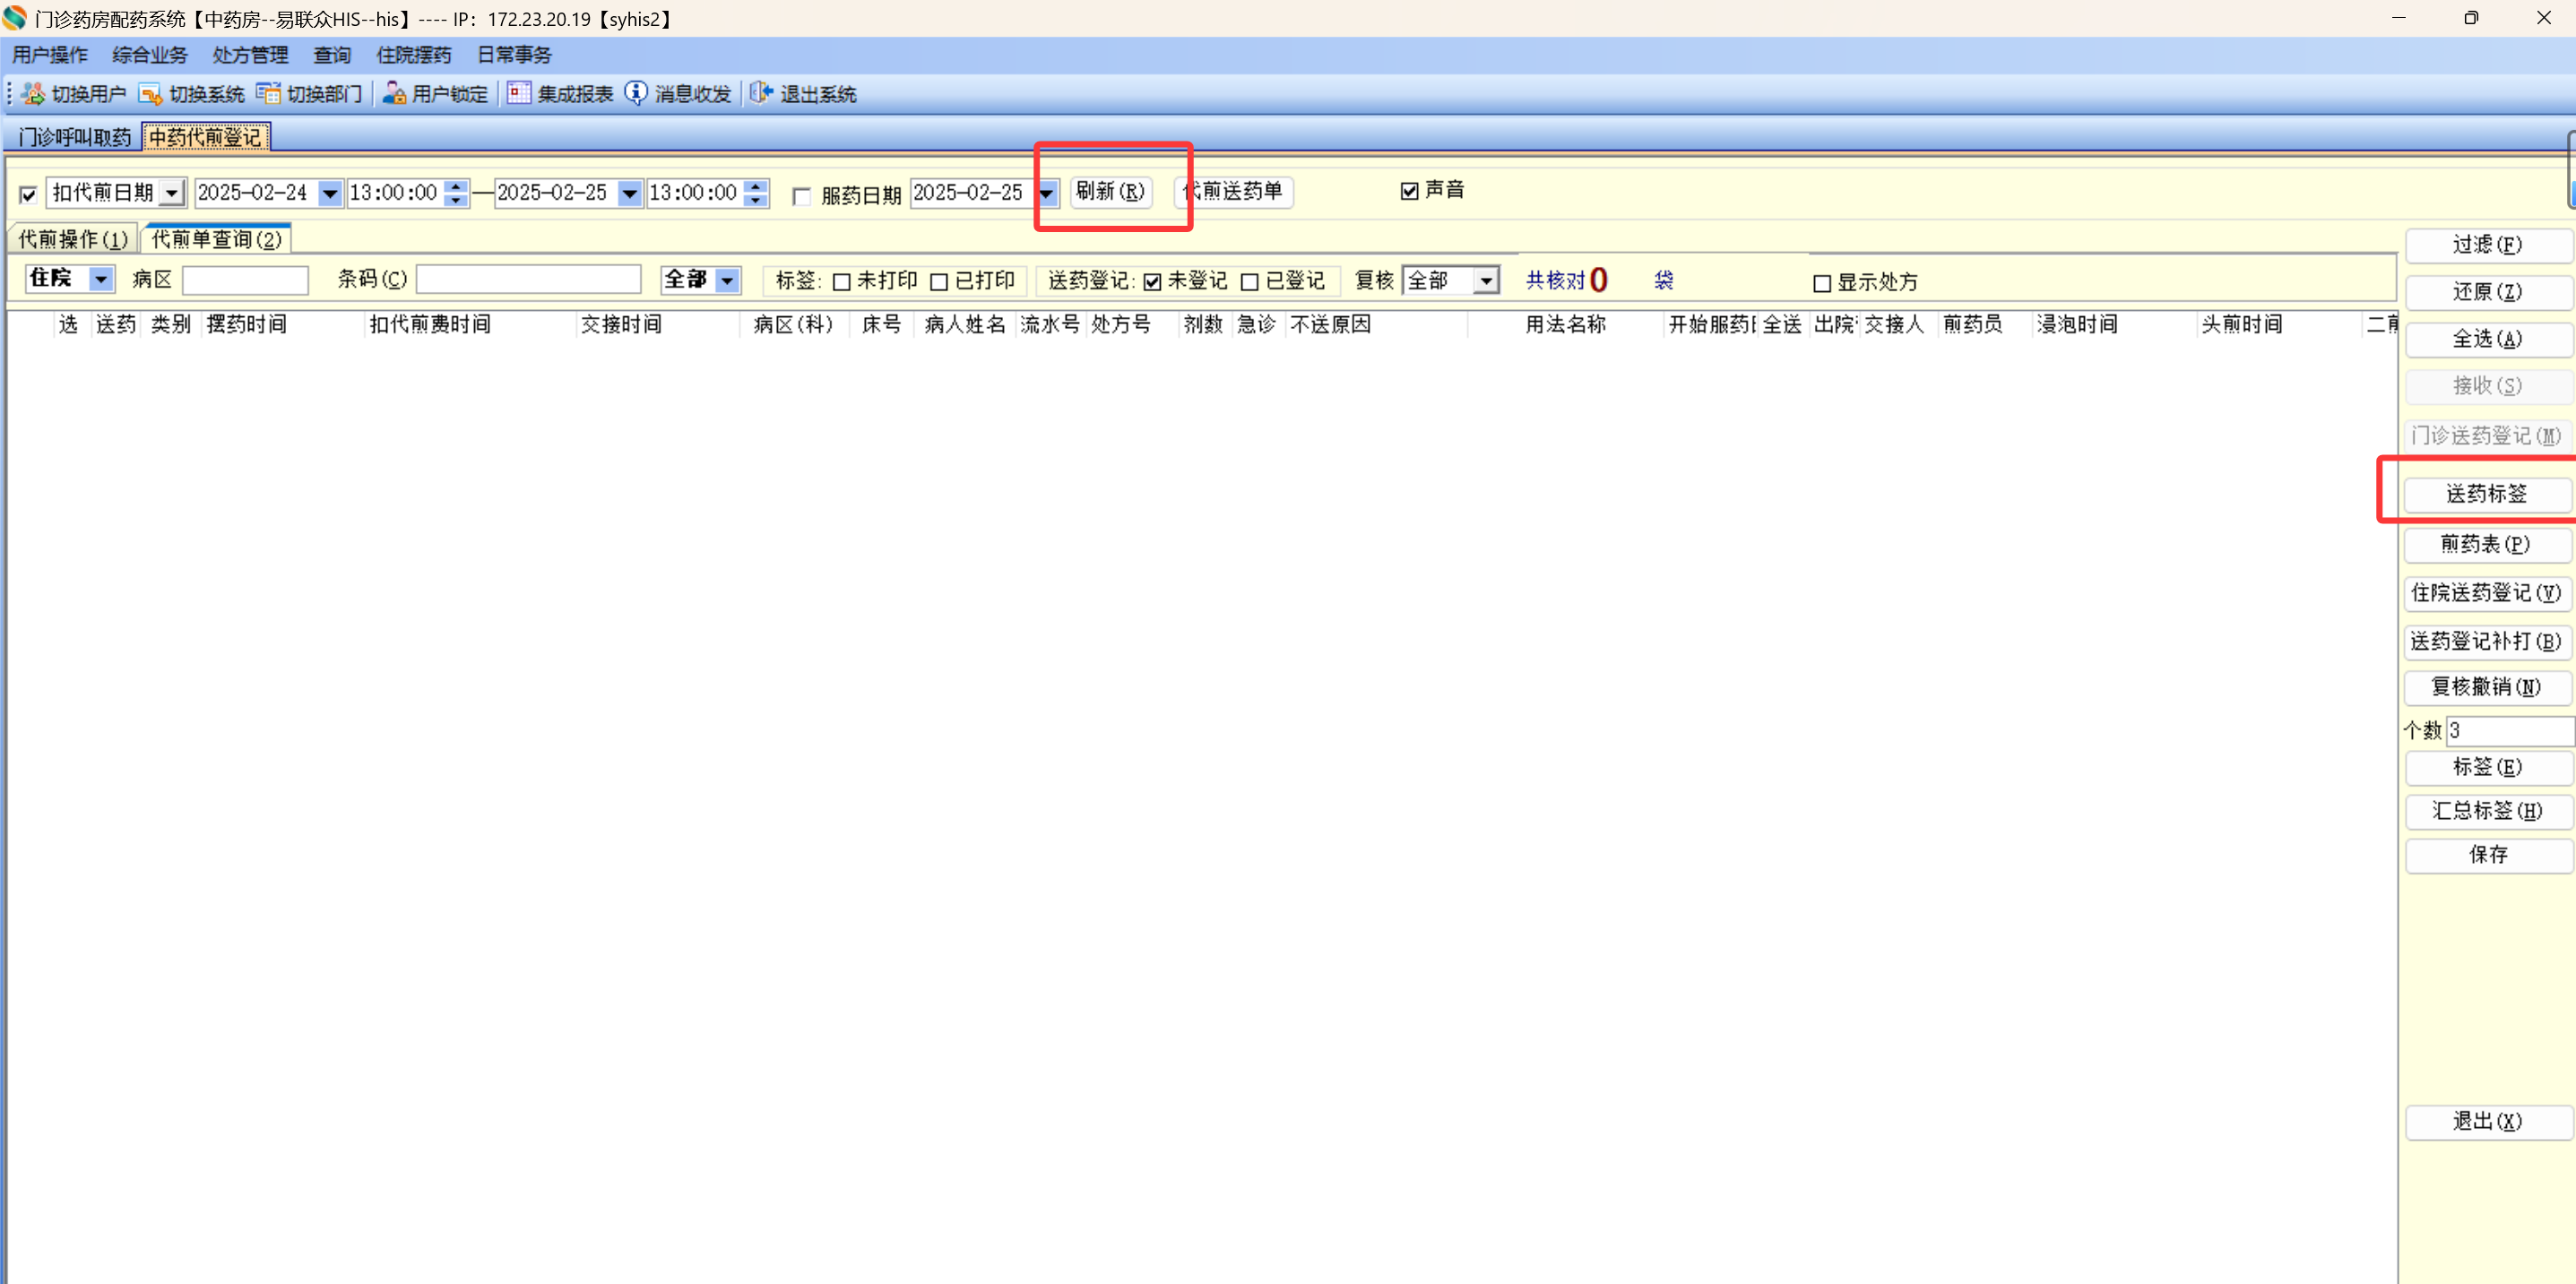The width and height of the screenshot is (2576, 1284).
Task: Click the 刷新(R) button
Action: click(x=1110, y=191)
